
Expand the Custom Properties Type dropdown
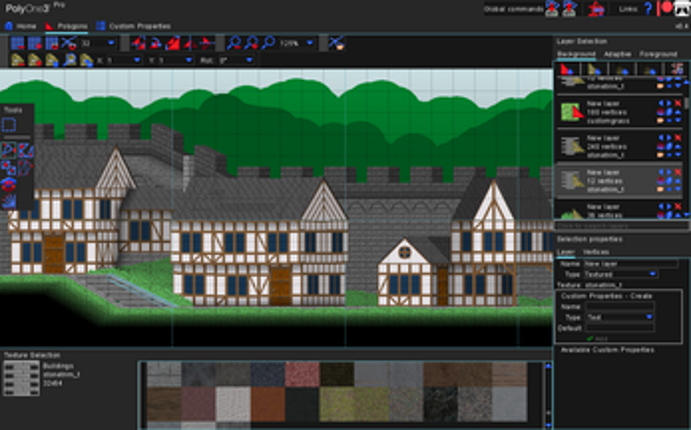click(649, 316)
